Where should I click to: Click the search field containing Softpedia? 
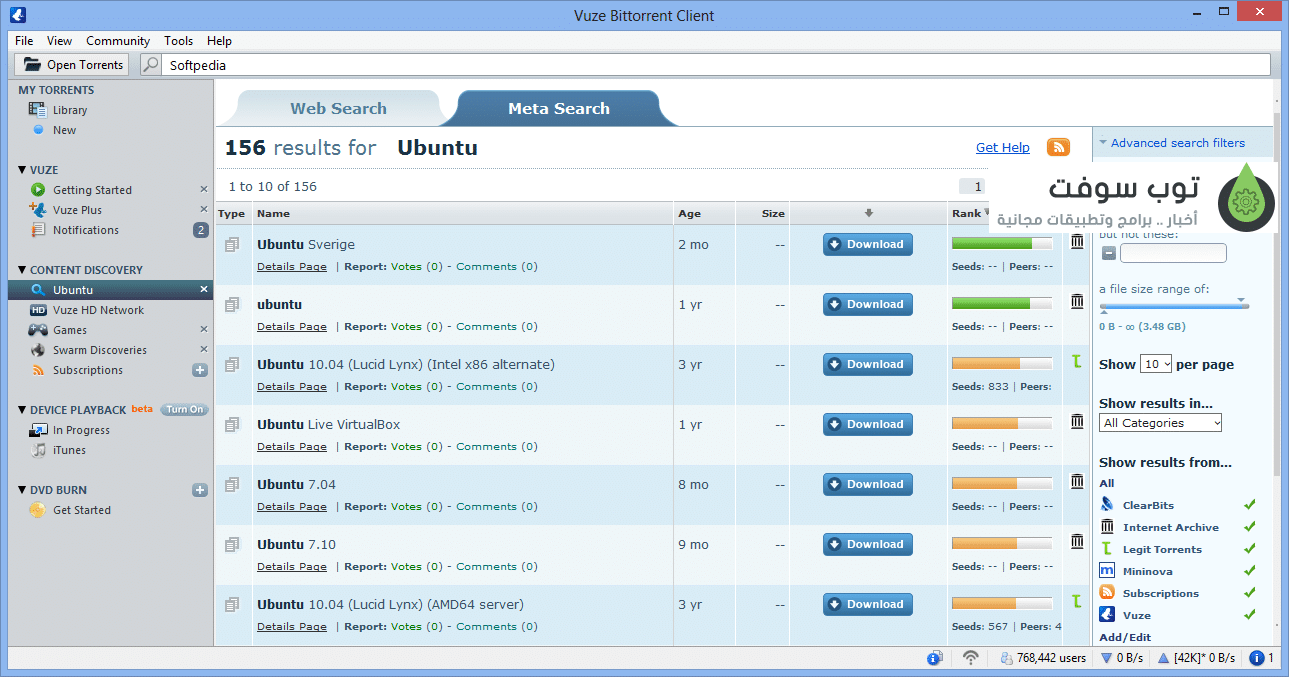click(718, 65)
